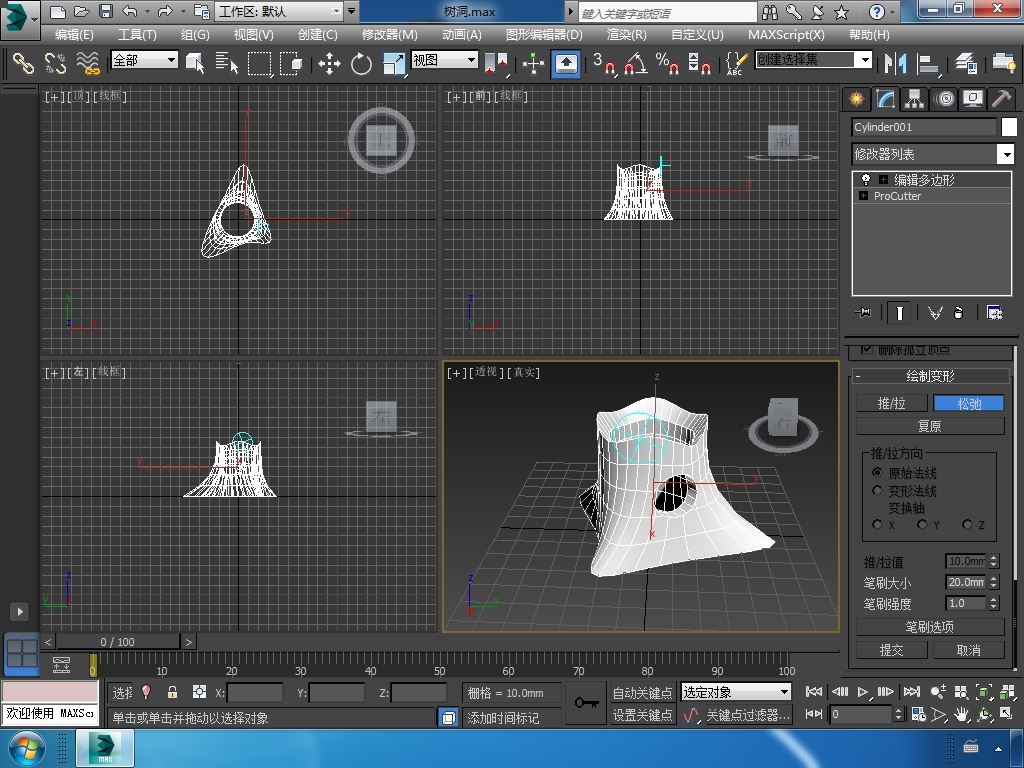Screen dimensions: 1024x768
Task: Open the Utilities hammer tab
Action: click(1001, 98)
